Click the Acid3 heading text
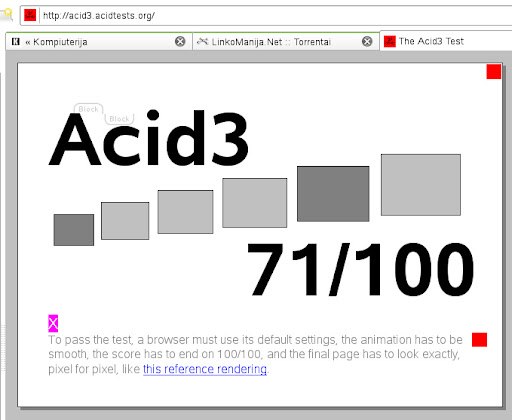This screenshot has width=512, height=420. tap(149, 138)
